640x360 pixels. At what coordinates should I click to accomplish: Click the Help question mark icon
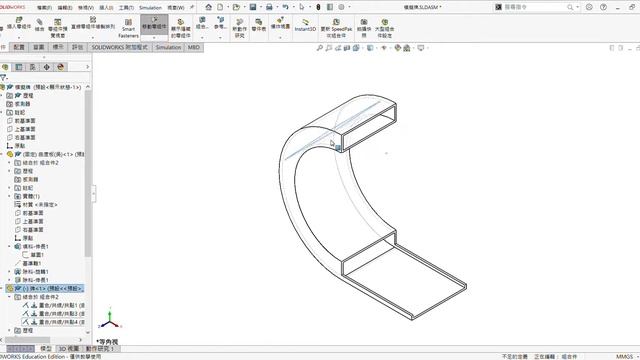(x=603, y=7)
